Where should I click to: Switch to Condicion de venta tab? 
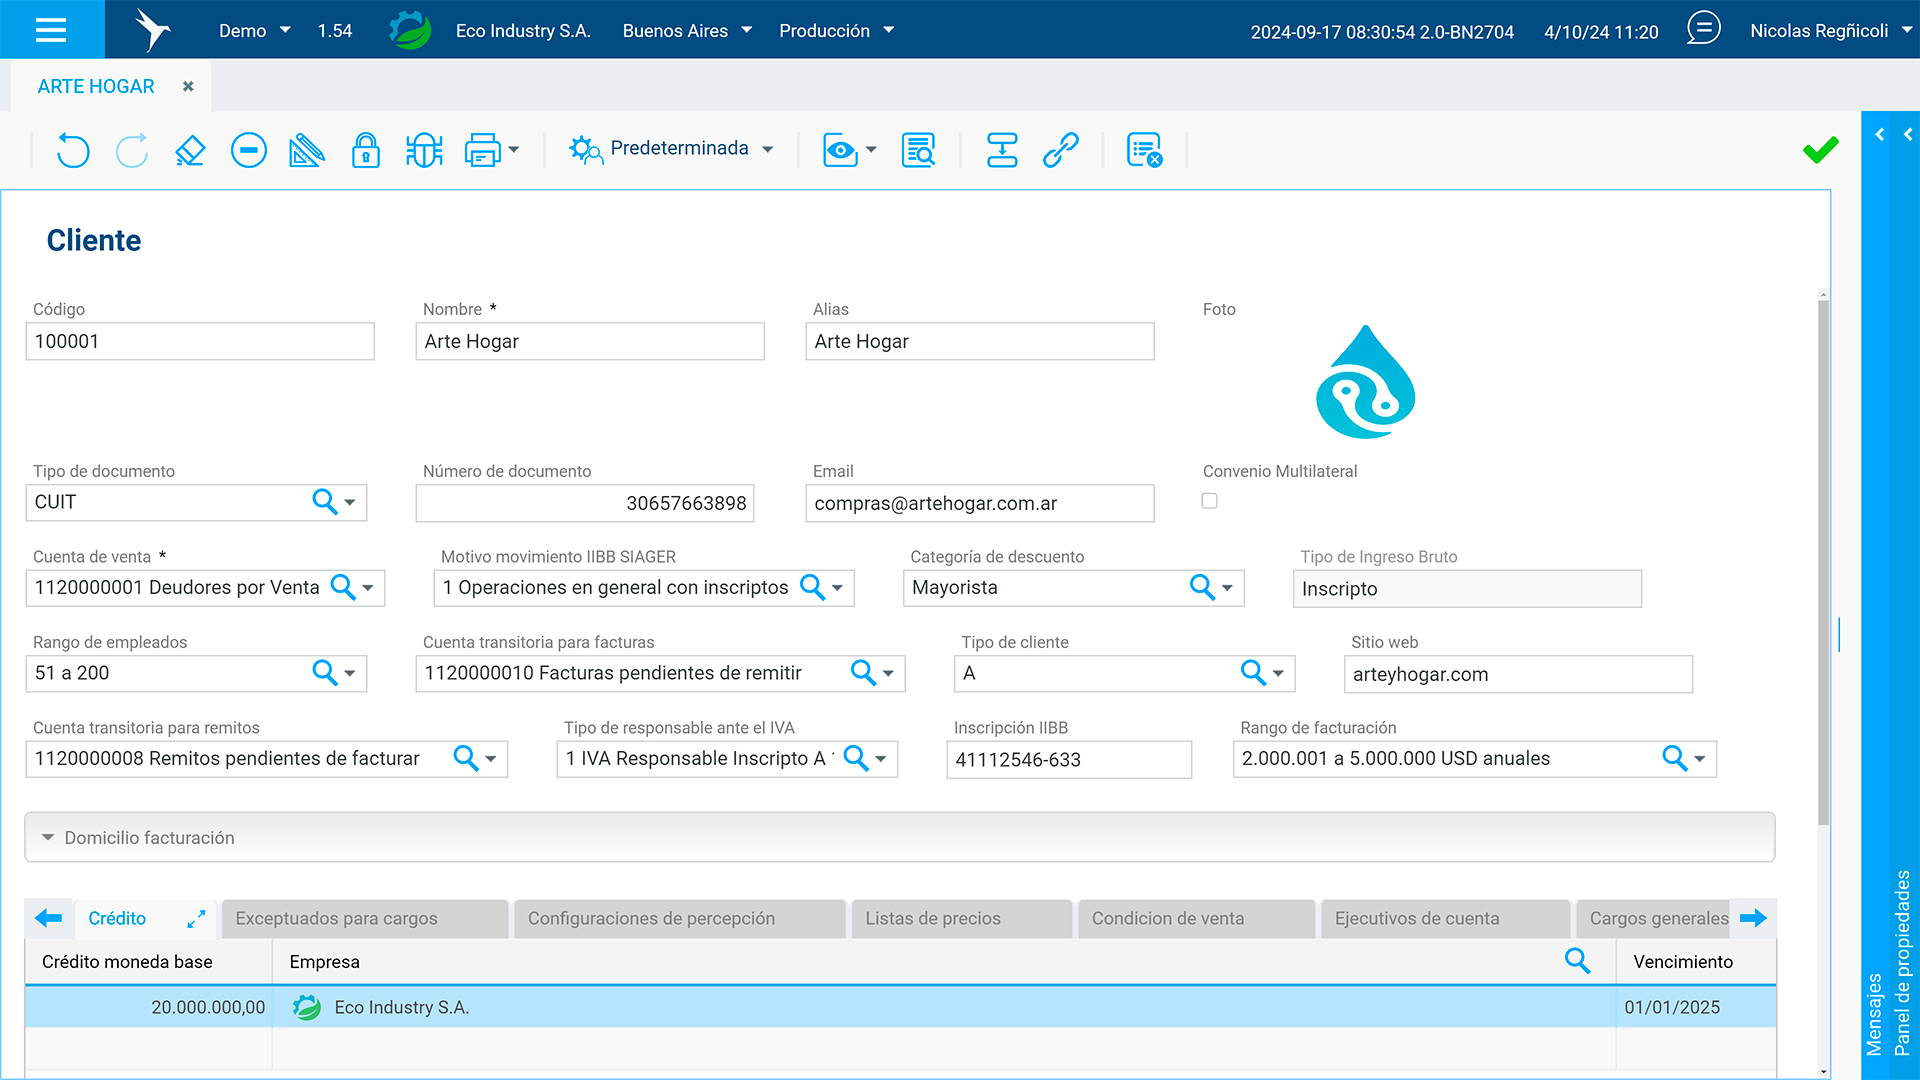tap(1197, 918)
